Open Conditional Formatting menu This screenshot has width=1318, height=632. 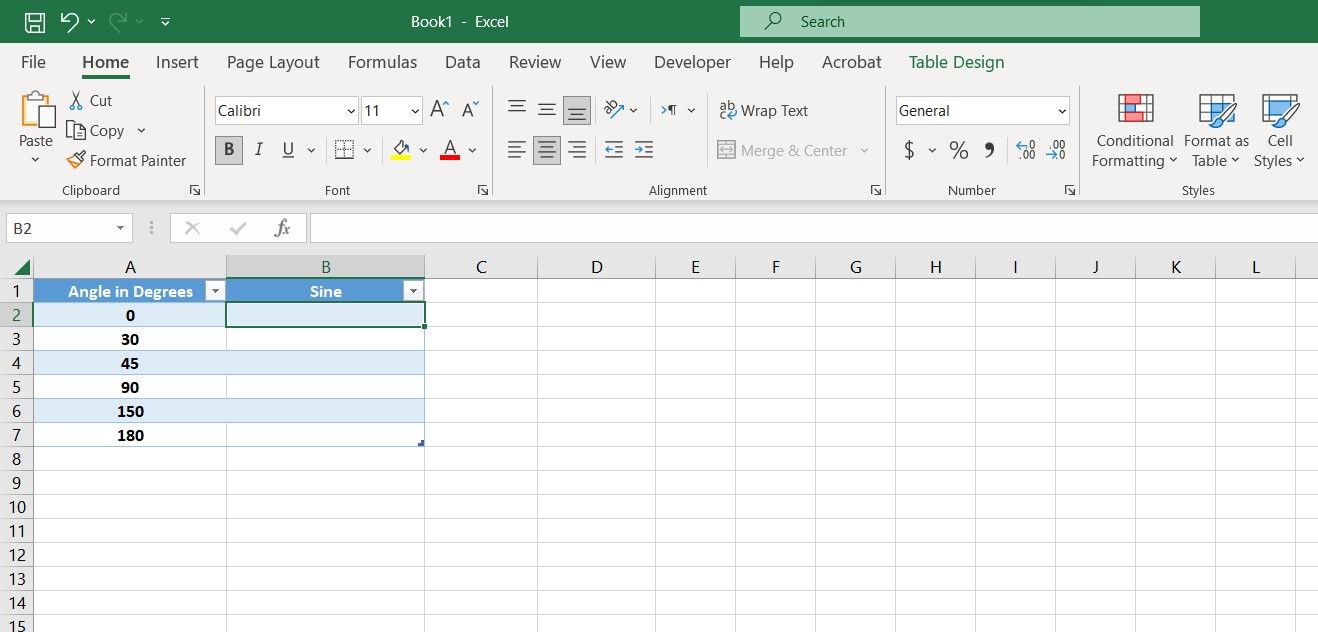(1134, 131)
